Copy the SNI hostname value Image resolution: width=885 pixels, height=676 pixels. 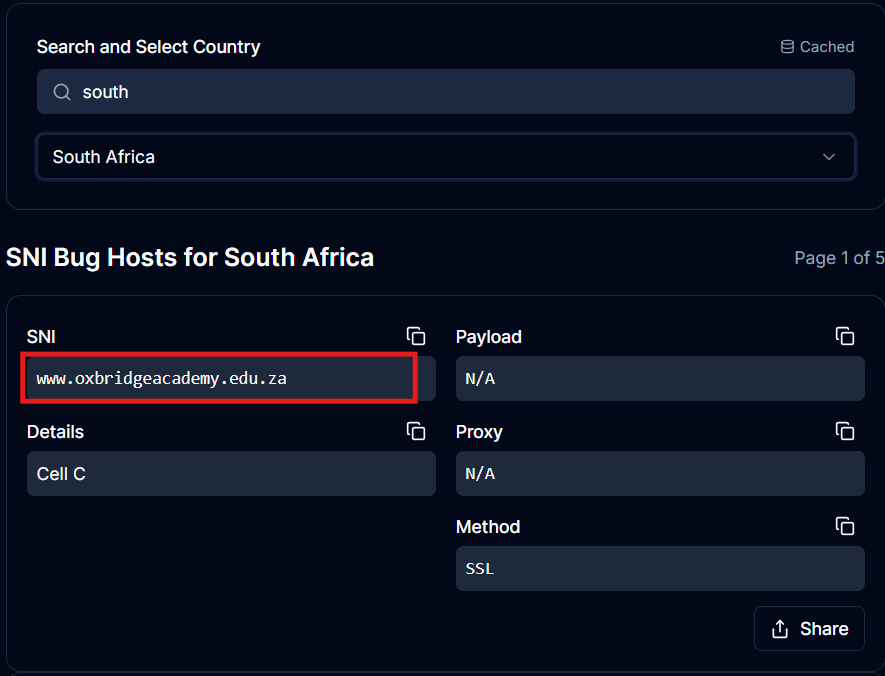[416, 337]
